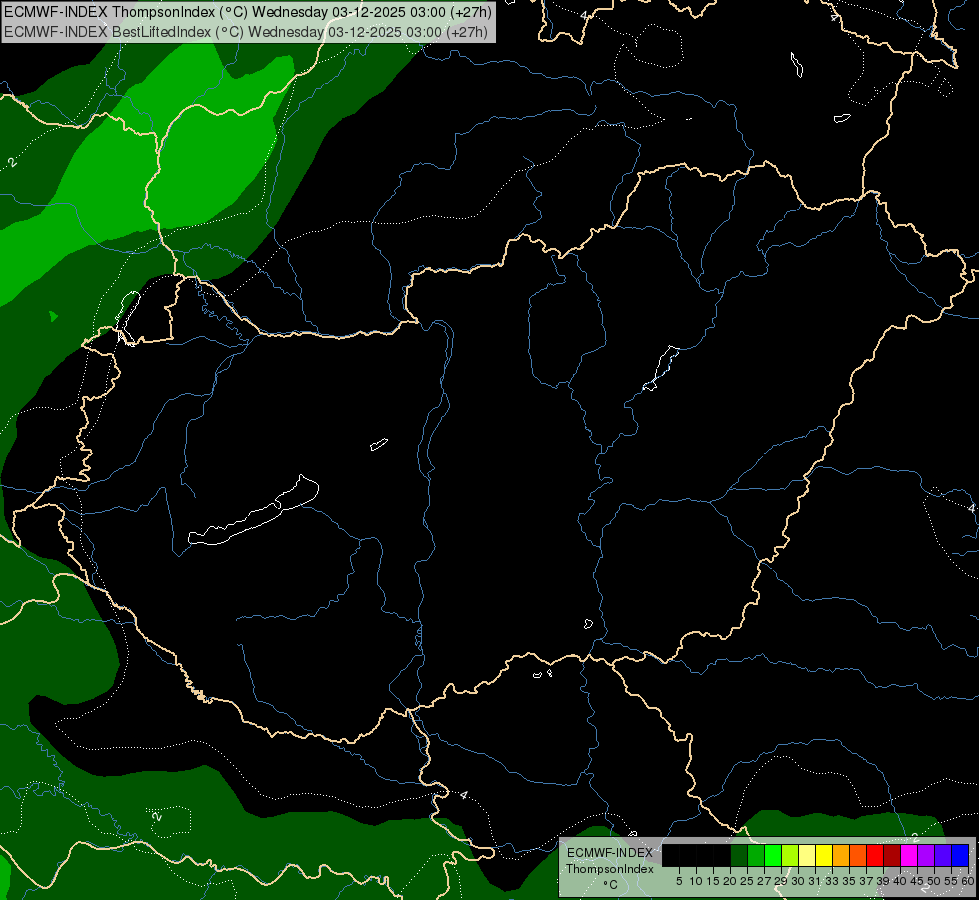979x900 pixels.
Task: Click the legend tick value 55
Action: point(951,881)
